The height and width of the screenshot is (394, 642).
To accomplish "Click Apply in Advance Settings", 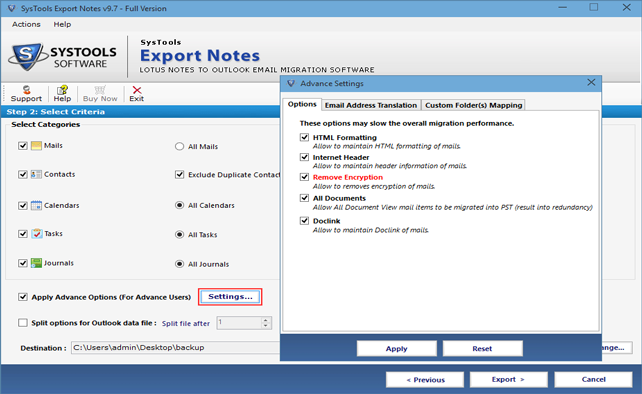I will tap(396, 349).
